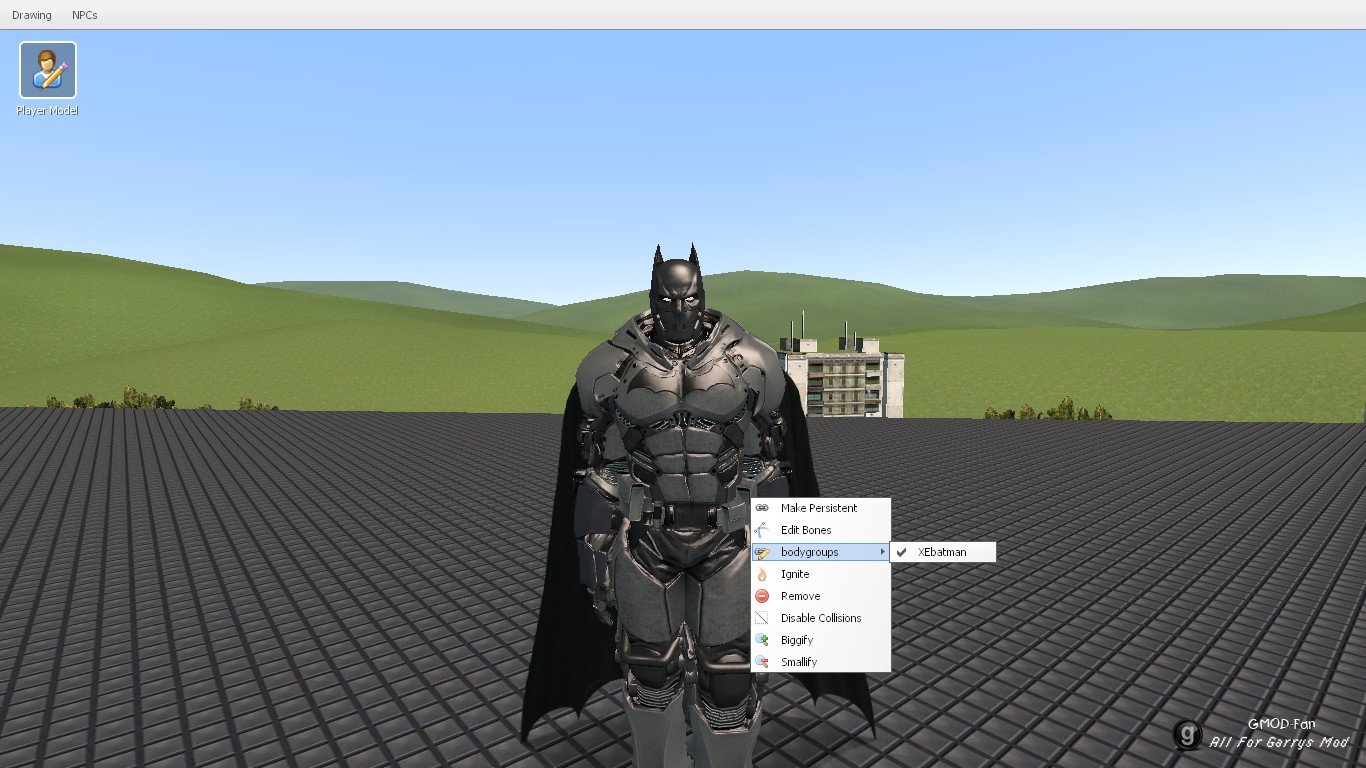Select Ignite from the context menu
The image size is (1366, 768).
coord(820,574)
